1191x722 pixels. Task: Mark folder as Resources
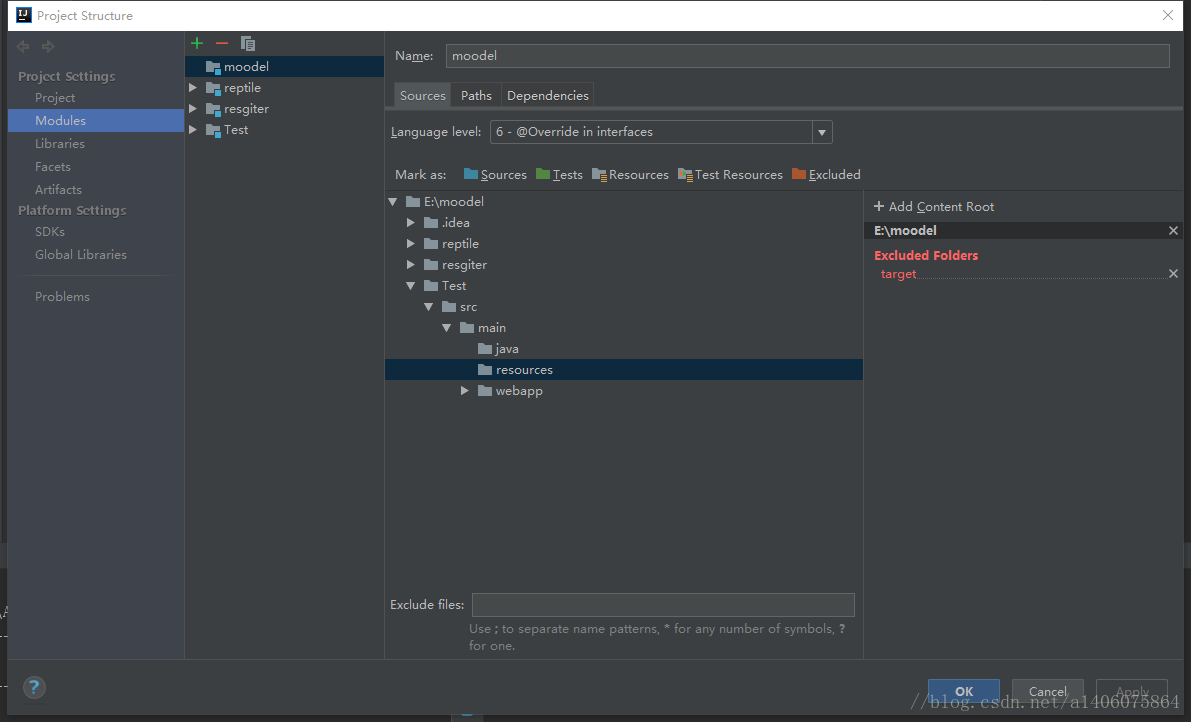[630, 175]
